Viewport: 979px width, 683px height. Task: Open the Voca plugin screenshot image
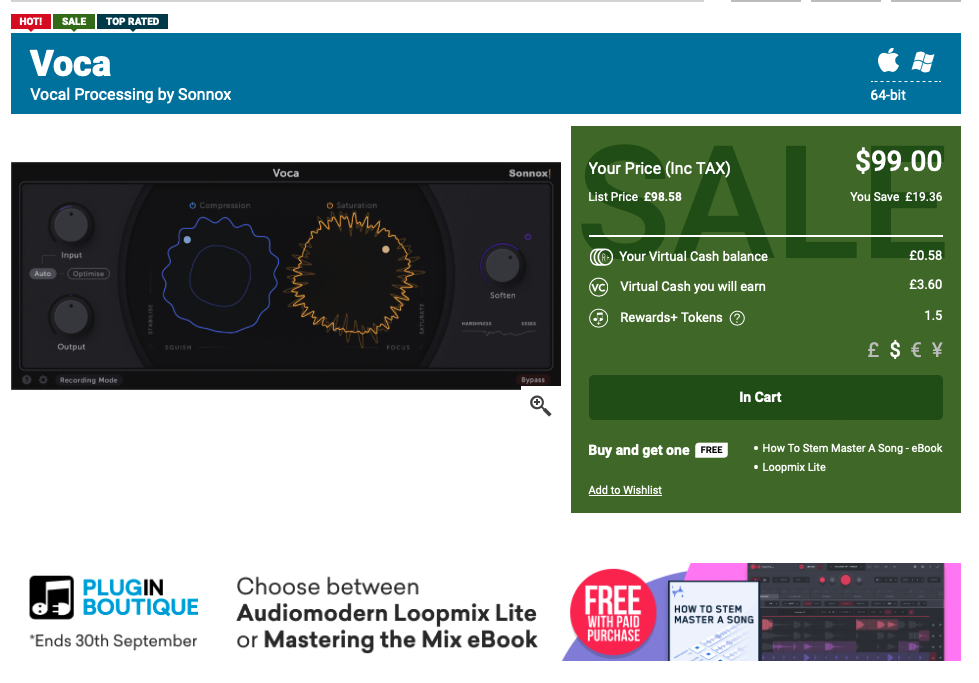[x=286, y=275]
